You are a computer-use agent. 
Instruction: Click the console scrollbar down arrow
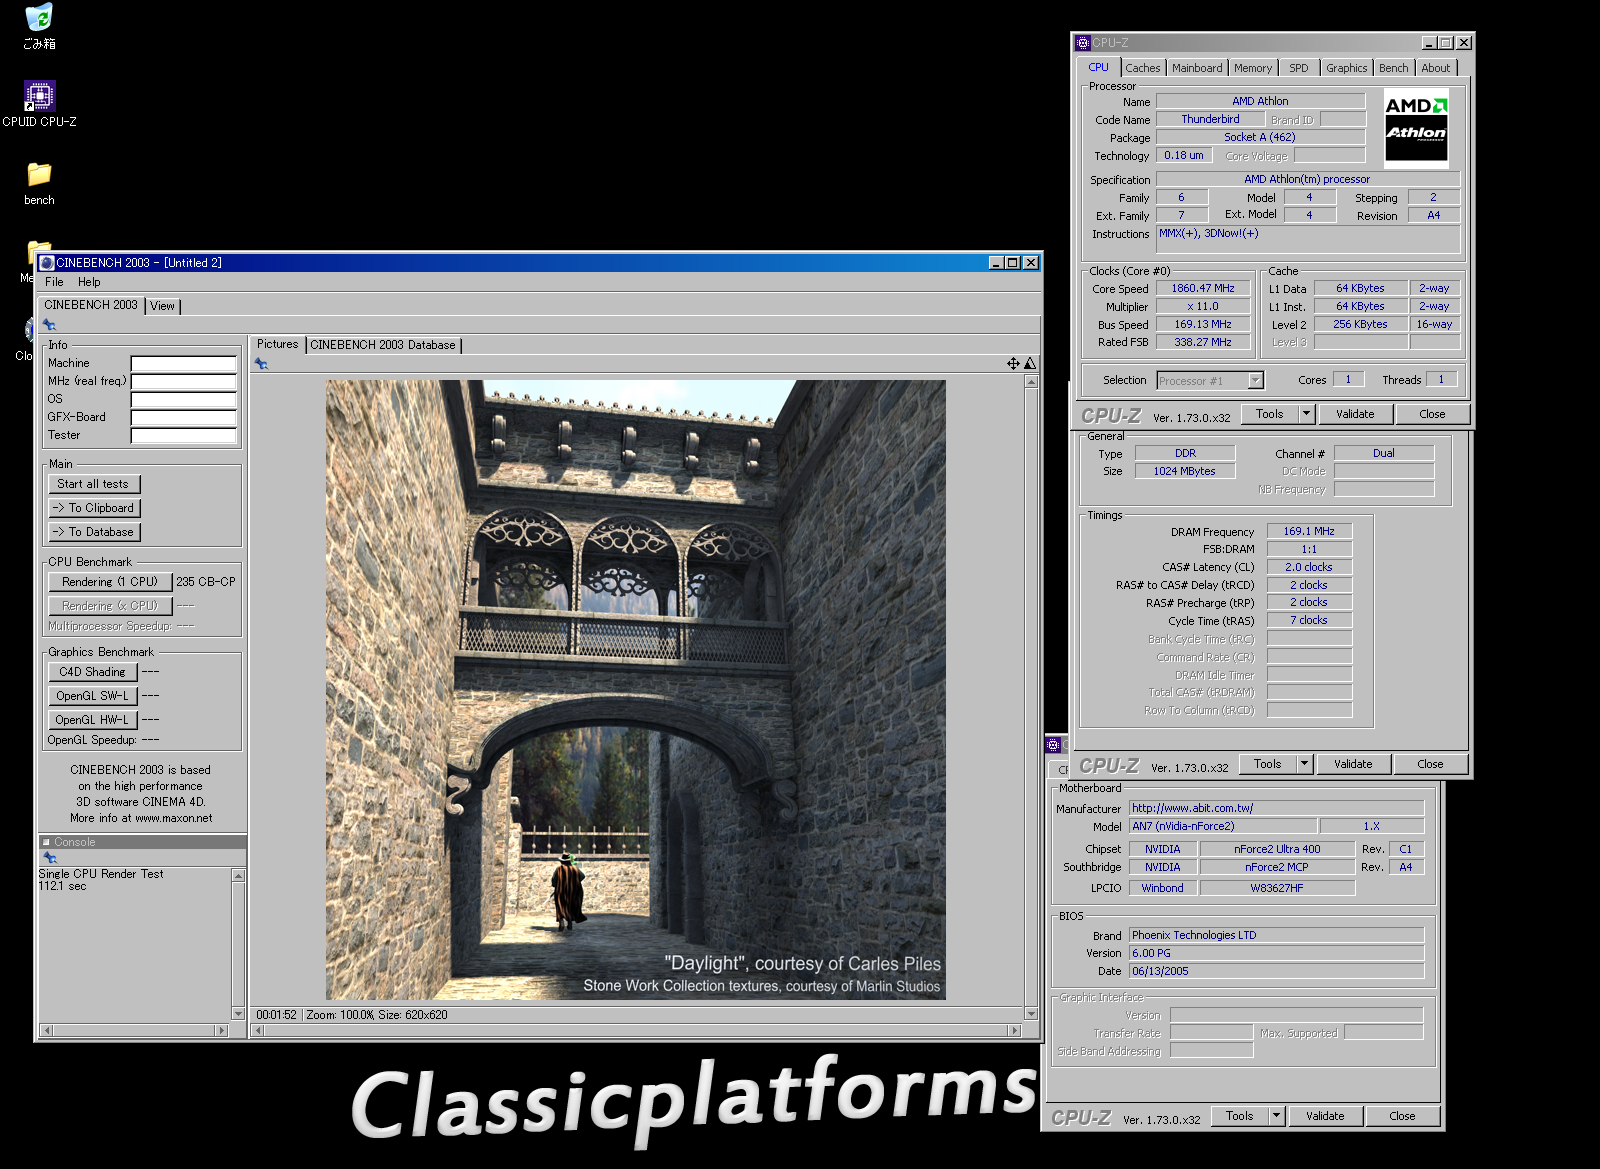click(x=238, y=1013)
